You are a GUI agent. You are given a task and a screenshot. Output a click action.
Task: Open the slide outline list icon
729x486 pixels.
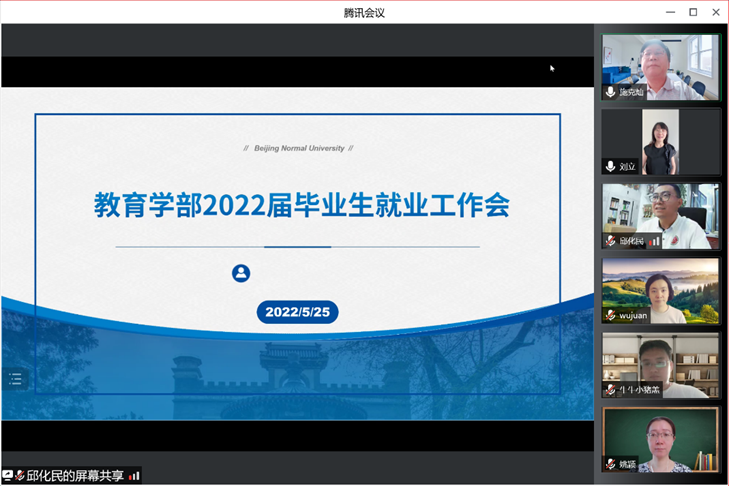coord(15,378)
